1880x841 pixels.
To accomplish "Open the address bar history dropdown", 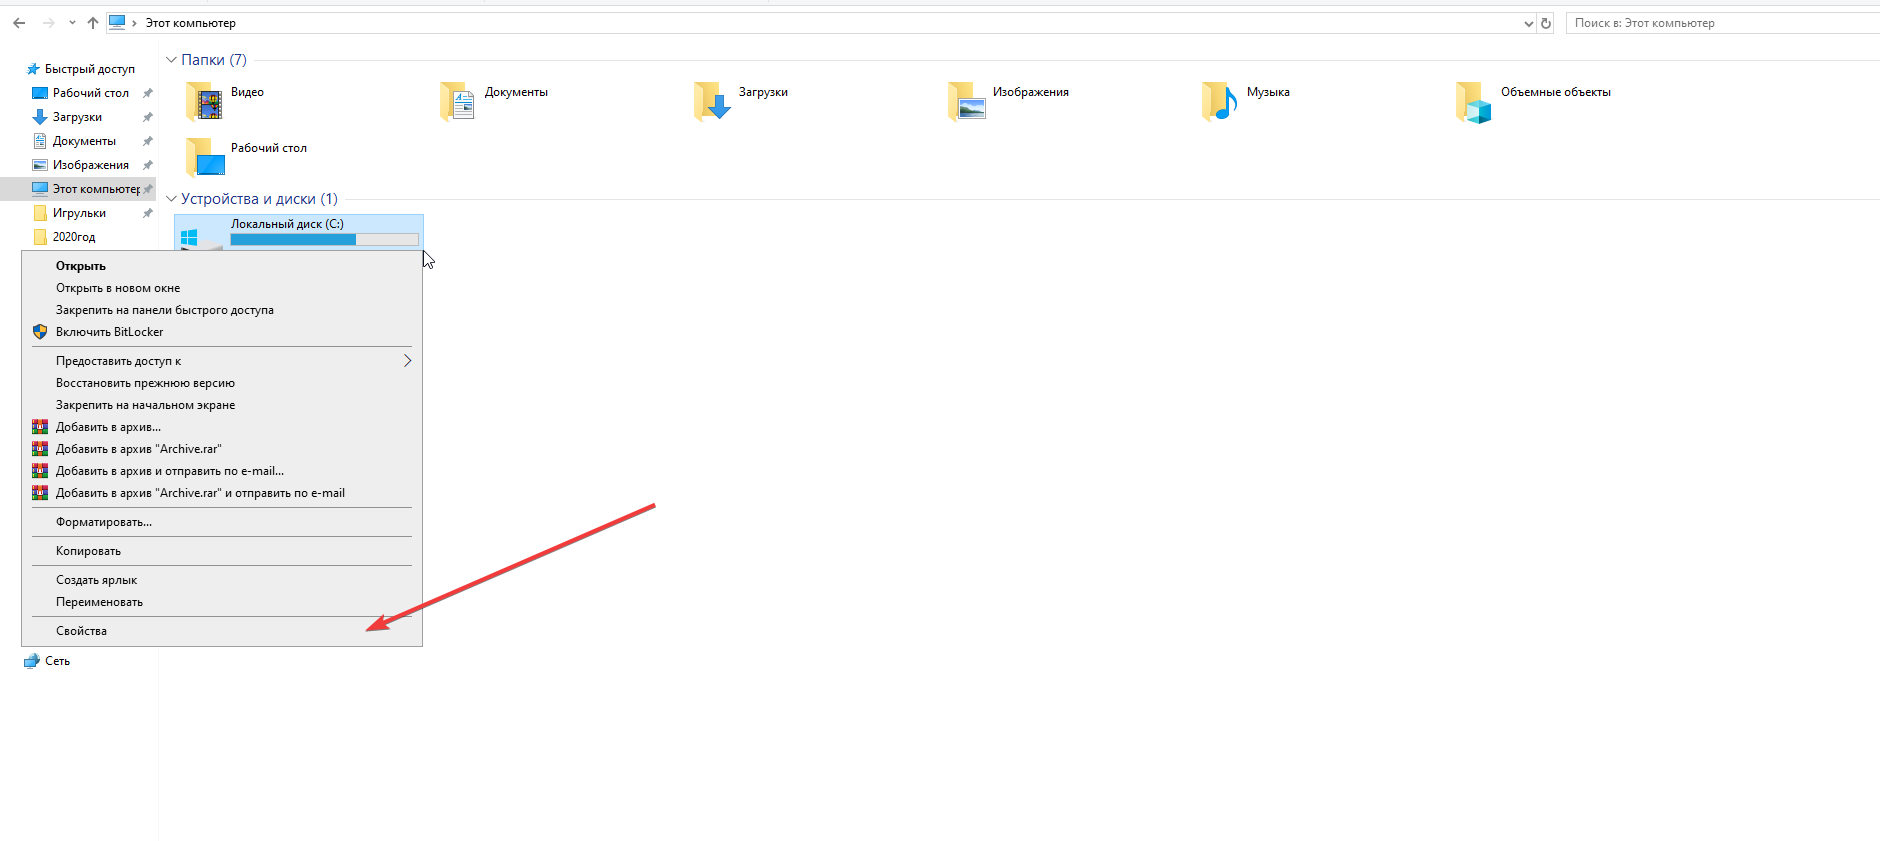I will click(x=1528, y=23).
